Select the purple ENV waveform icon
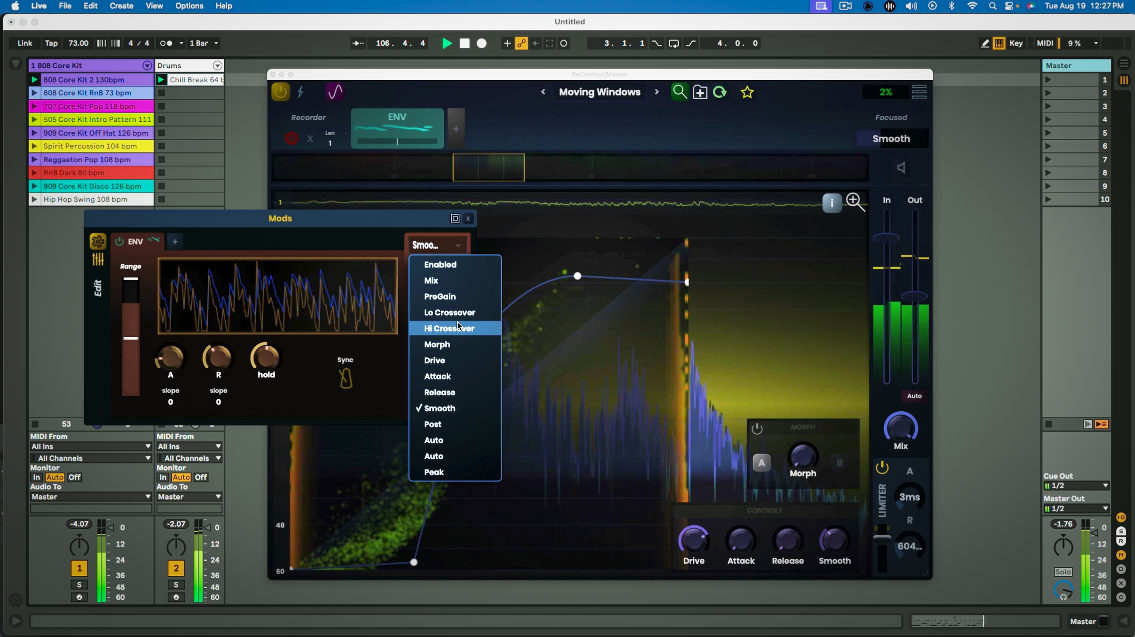Image resolution: width=1135 pixels, height=637 pixels. [334, 91]
